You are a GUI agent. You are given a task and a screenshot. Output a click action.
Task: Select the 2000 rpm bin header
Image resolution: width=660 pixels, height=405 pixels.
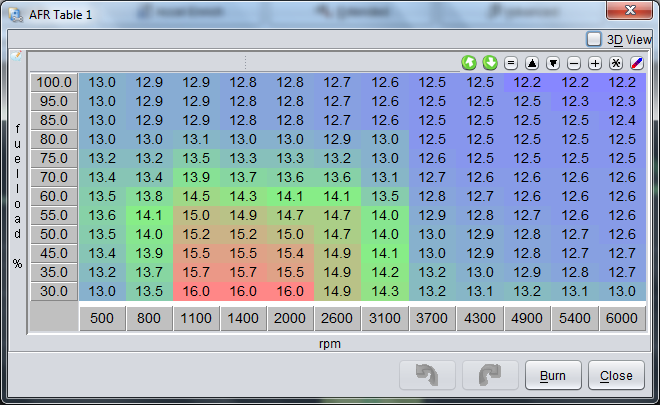(x=290, y=318)
